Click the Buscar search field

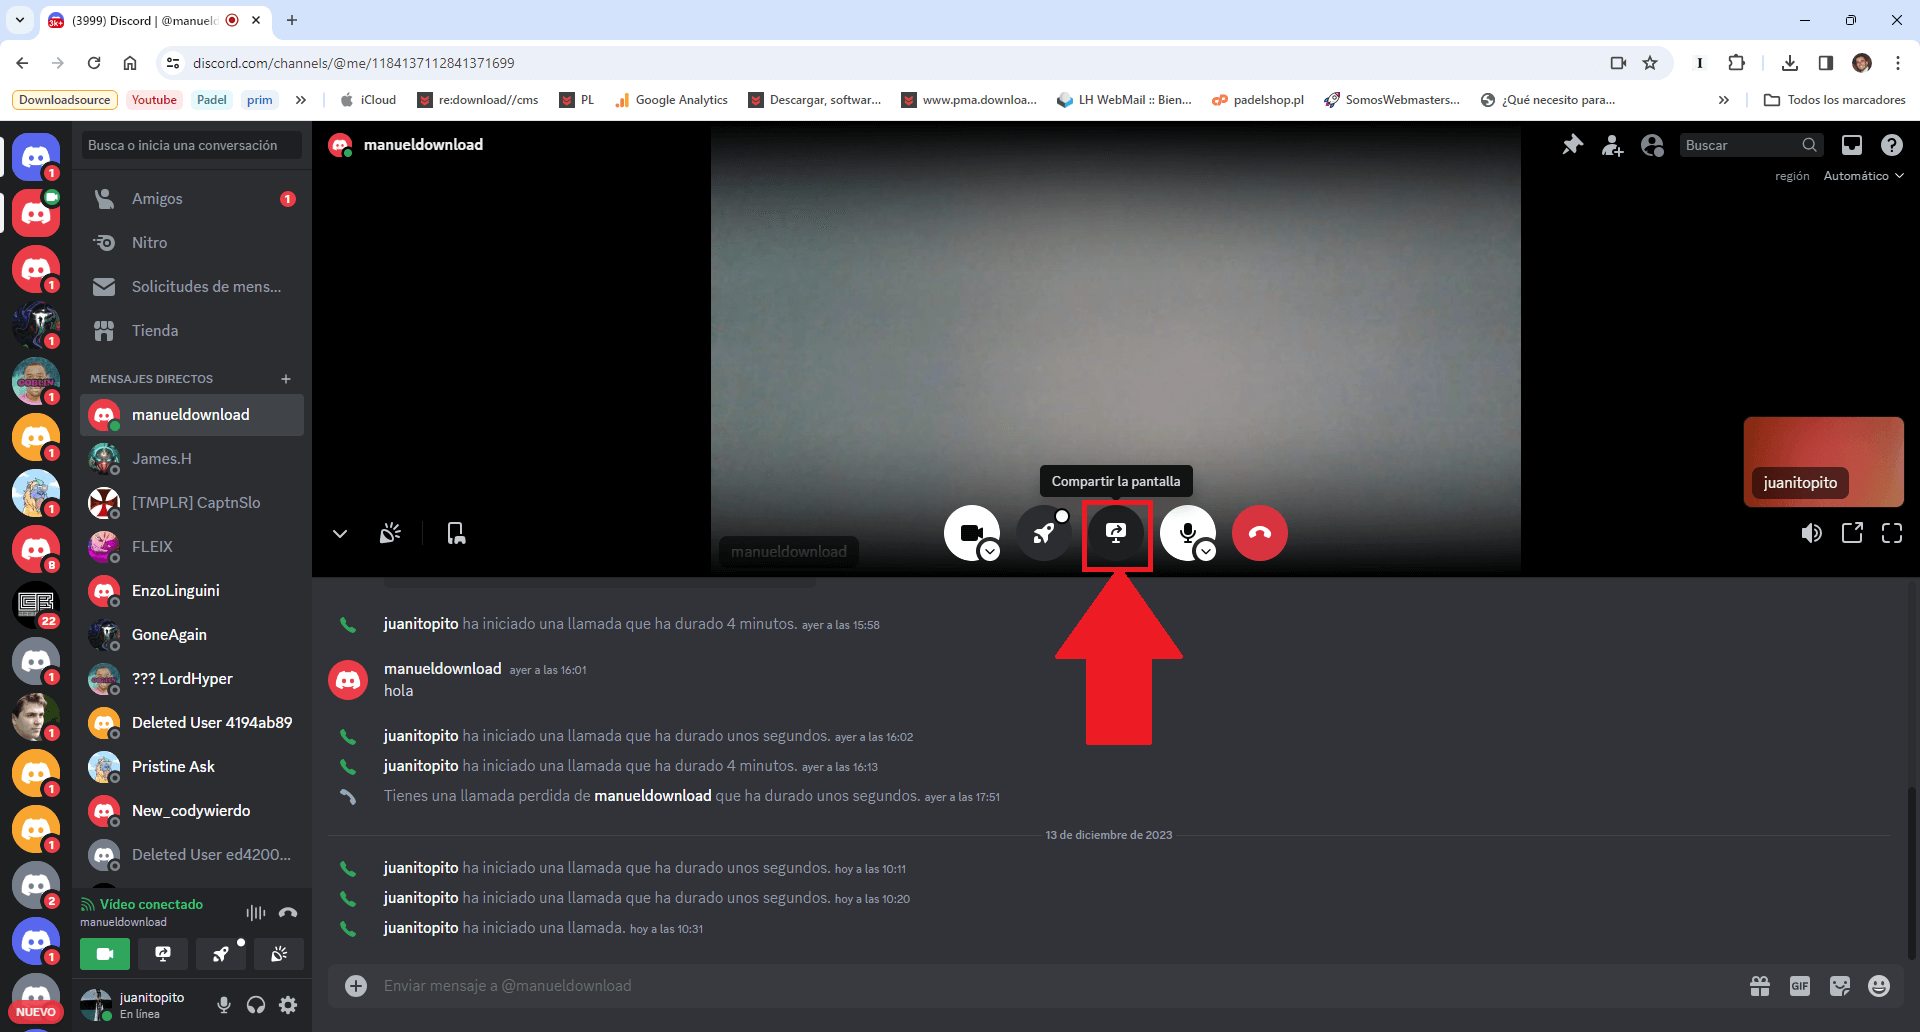(1751, 145)
